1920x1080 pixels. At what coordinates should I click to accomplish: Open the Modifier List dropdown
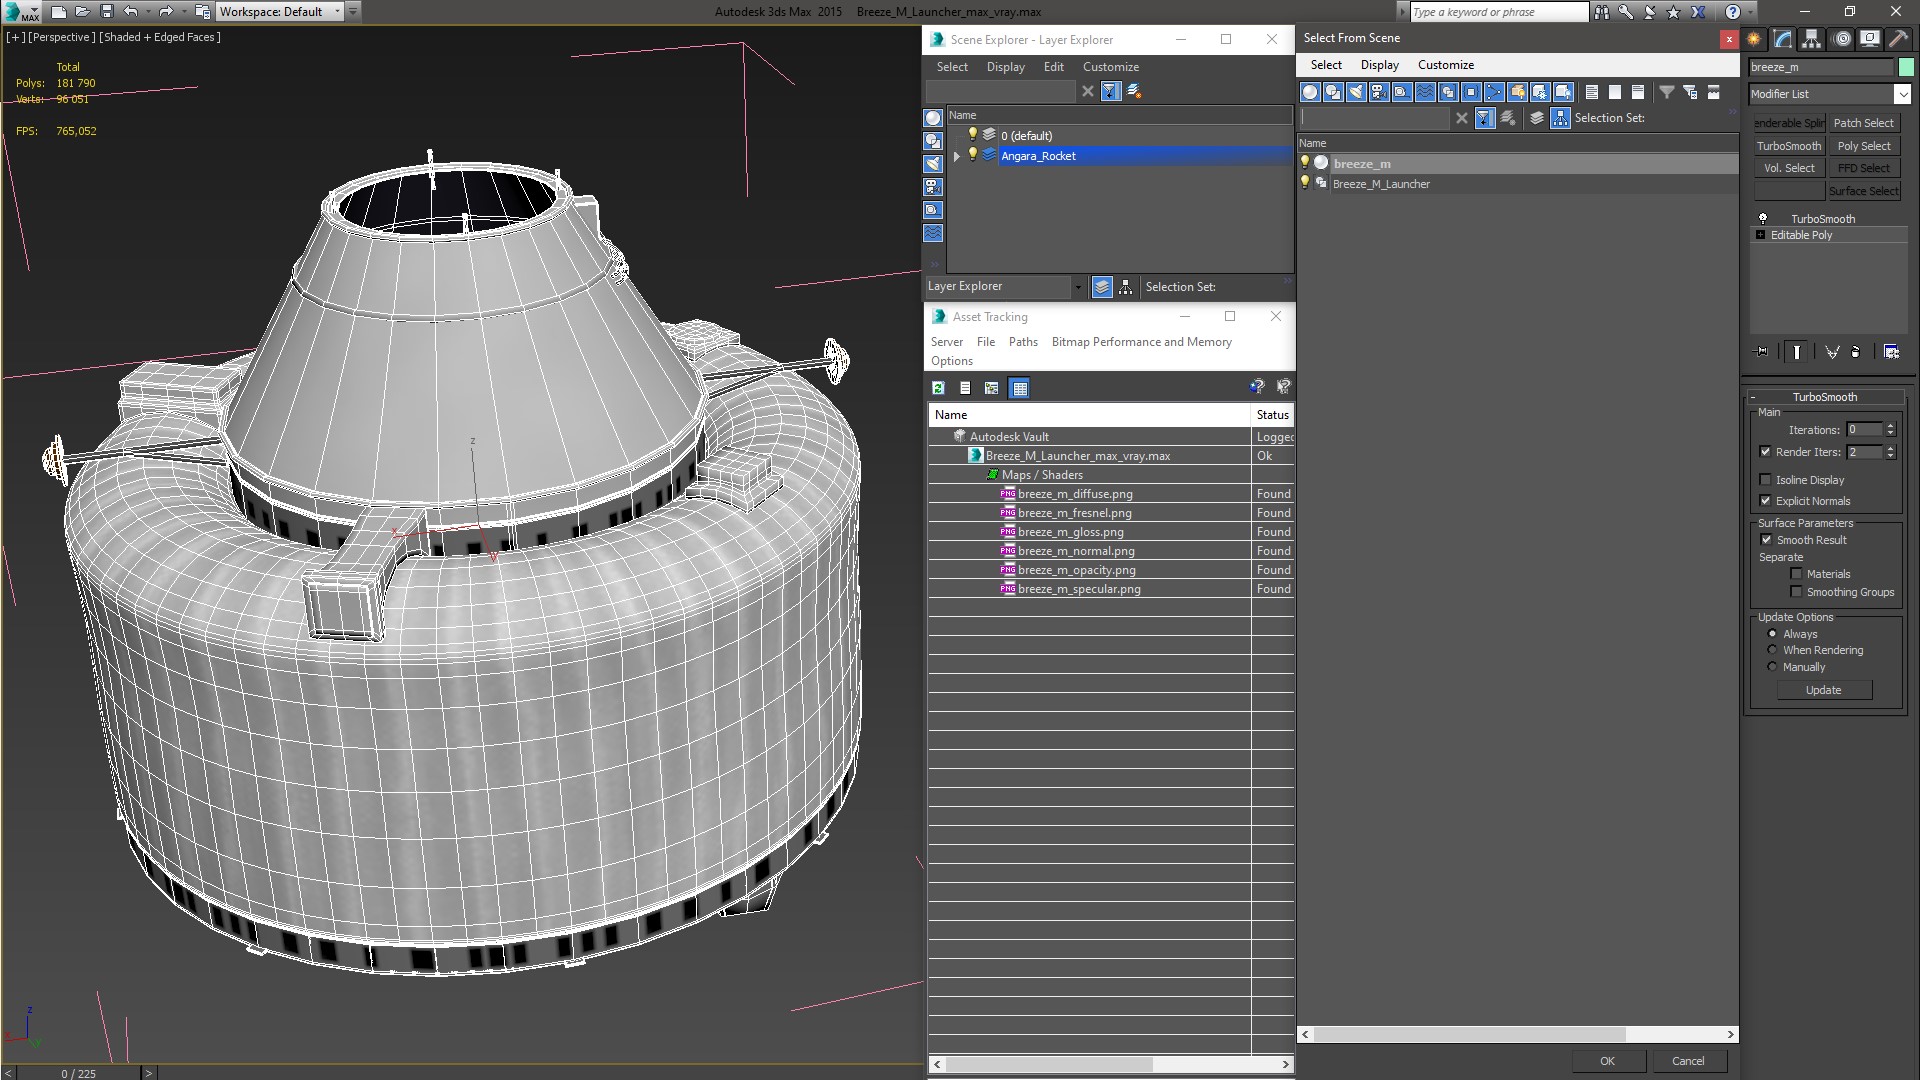1901,94
